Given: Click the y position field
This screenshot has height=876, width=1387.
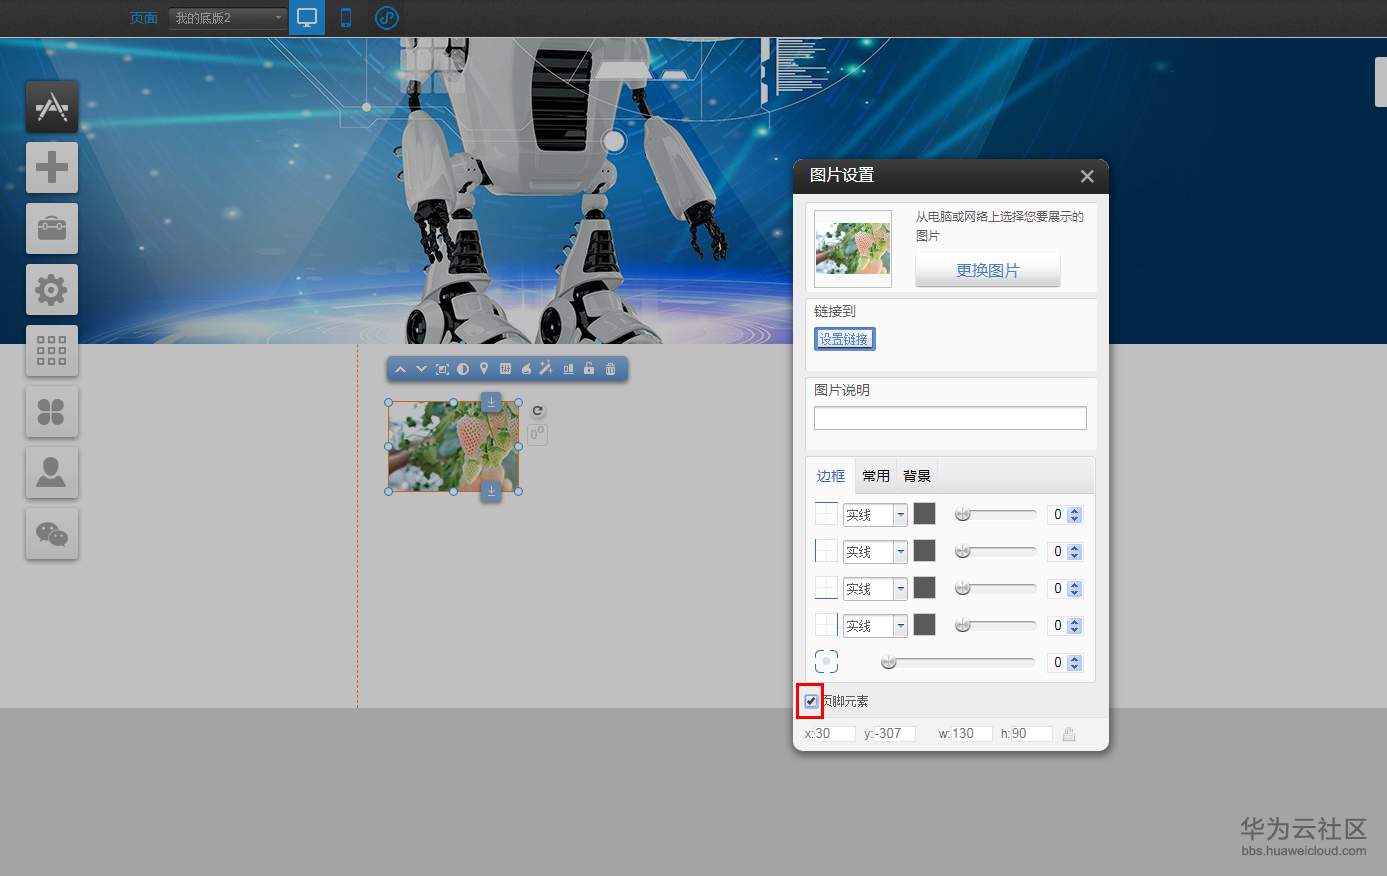Looking at the screenshot, I should (x=895, y=734).
